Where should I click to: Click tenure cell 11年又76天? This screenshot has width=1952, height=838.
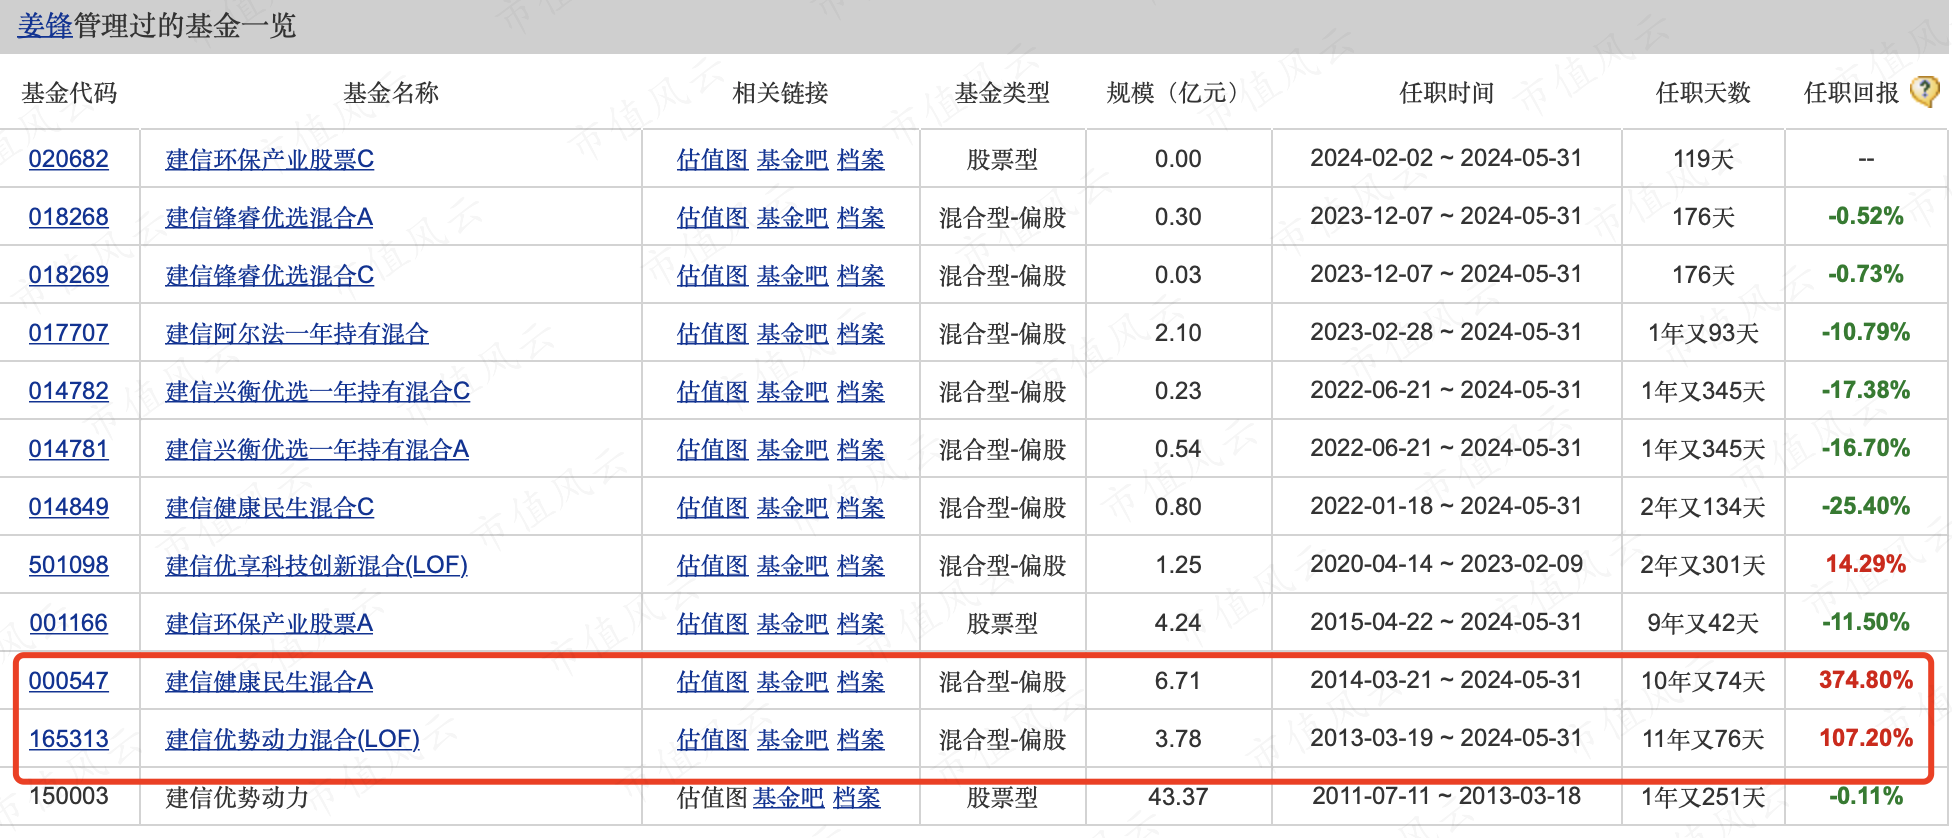[1703, 739]
